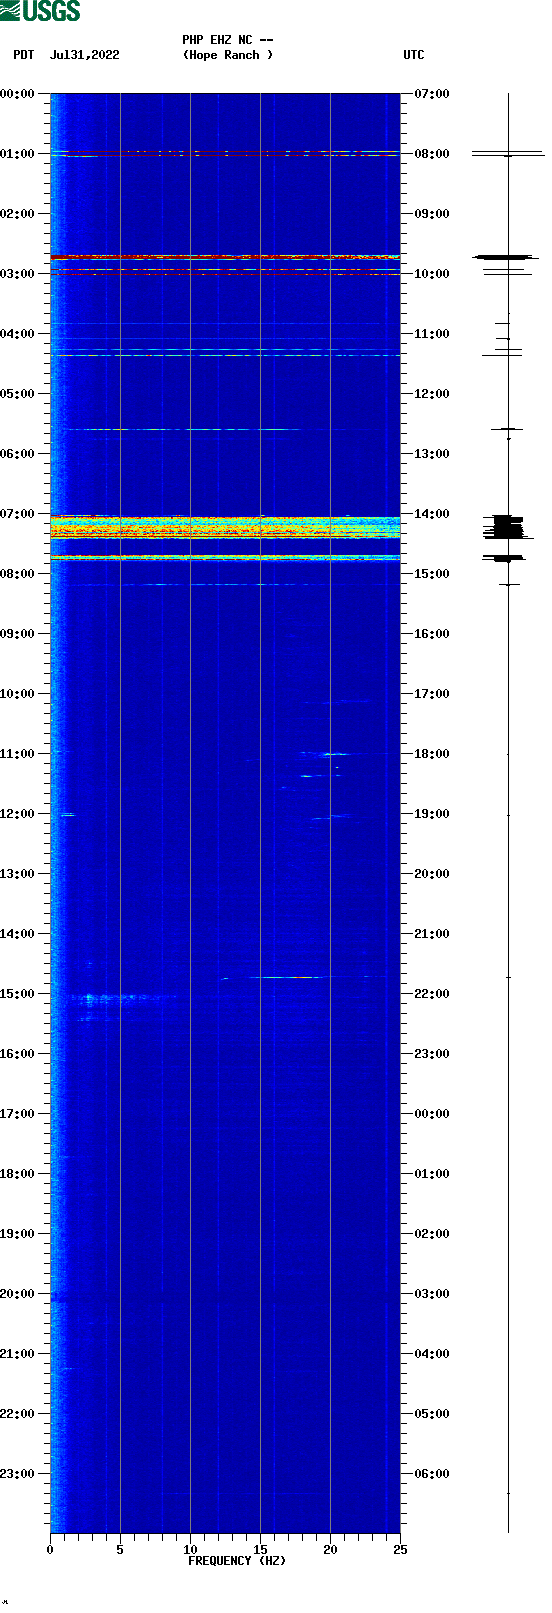Click the large seismogram burst beside 14:00 UTC
Image resolution: width=552 pixels, height=1613 pixels.
pyautogui.click(x=508, y=527)
